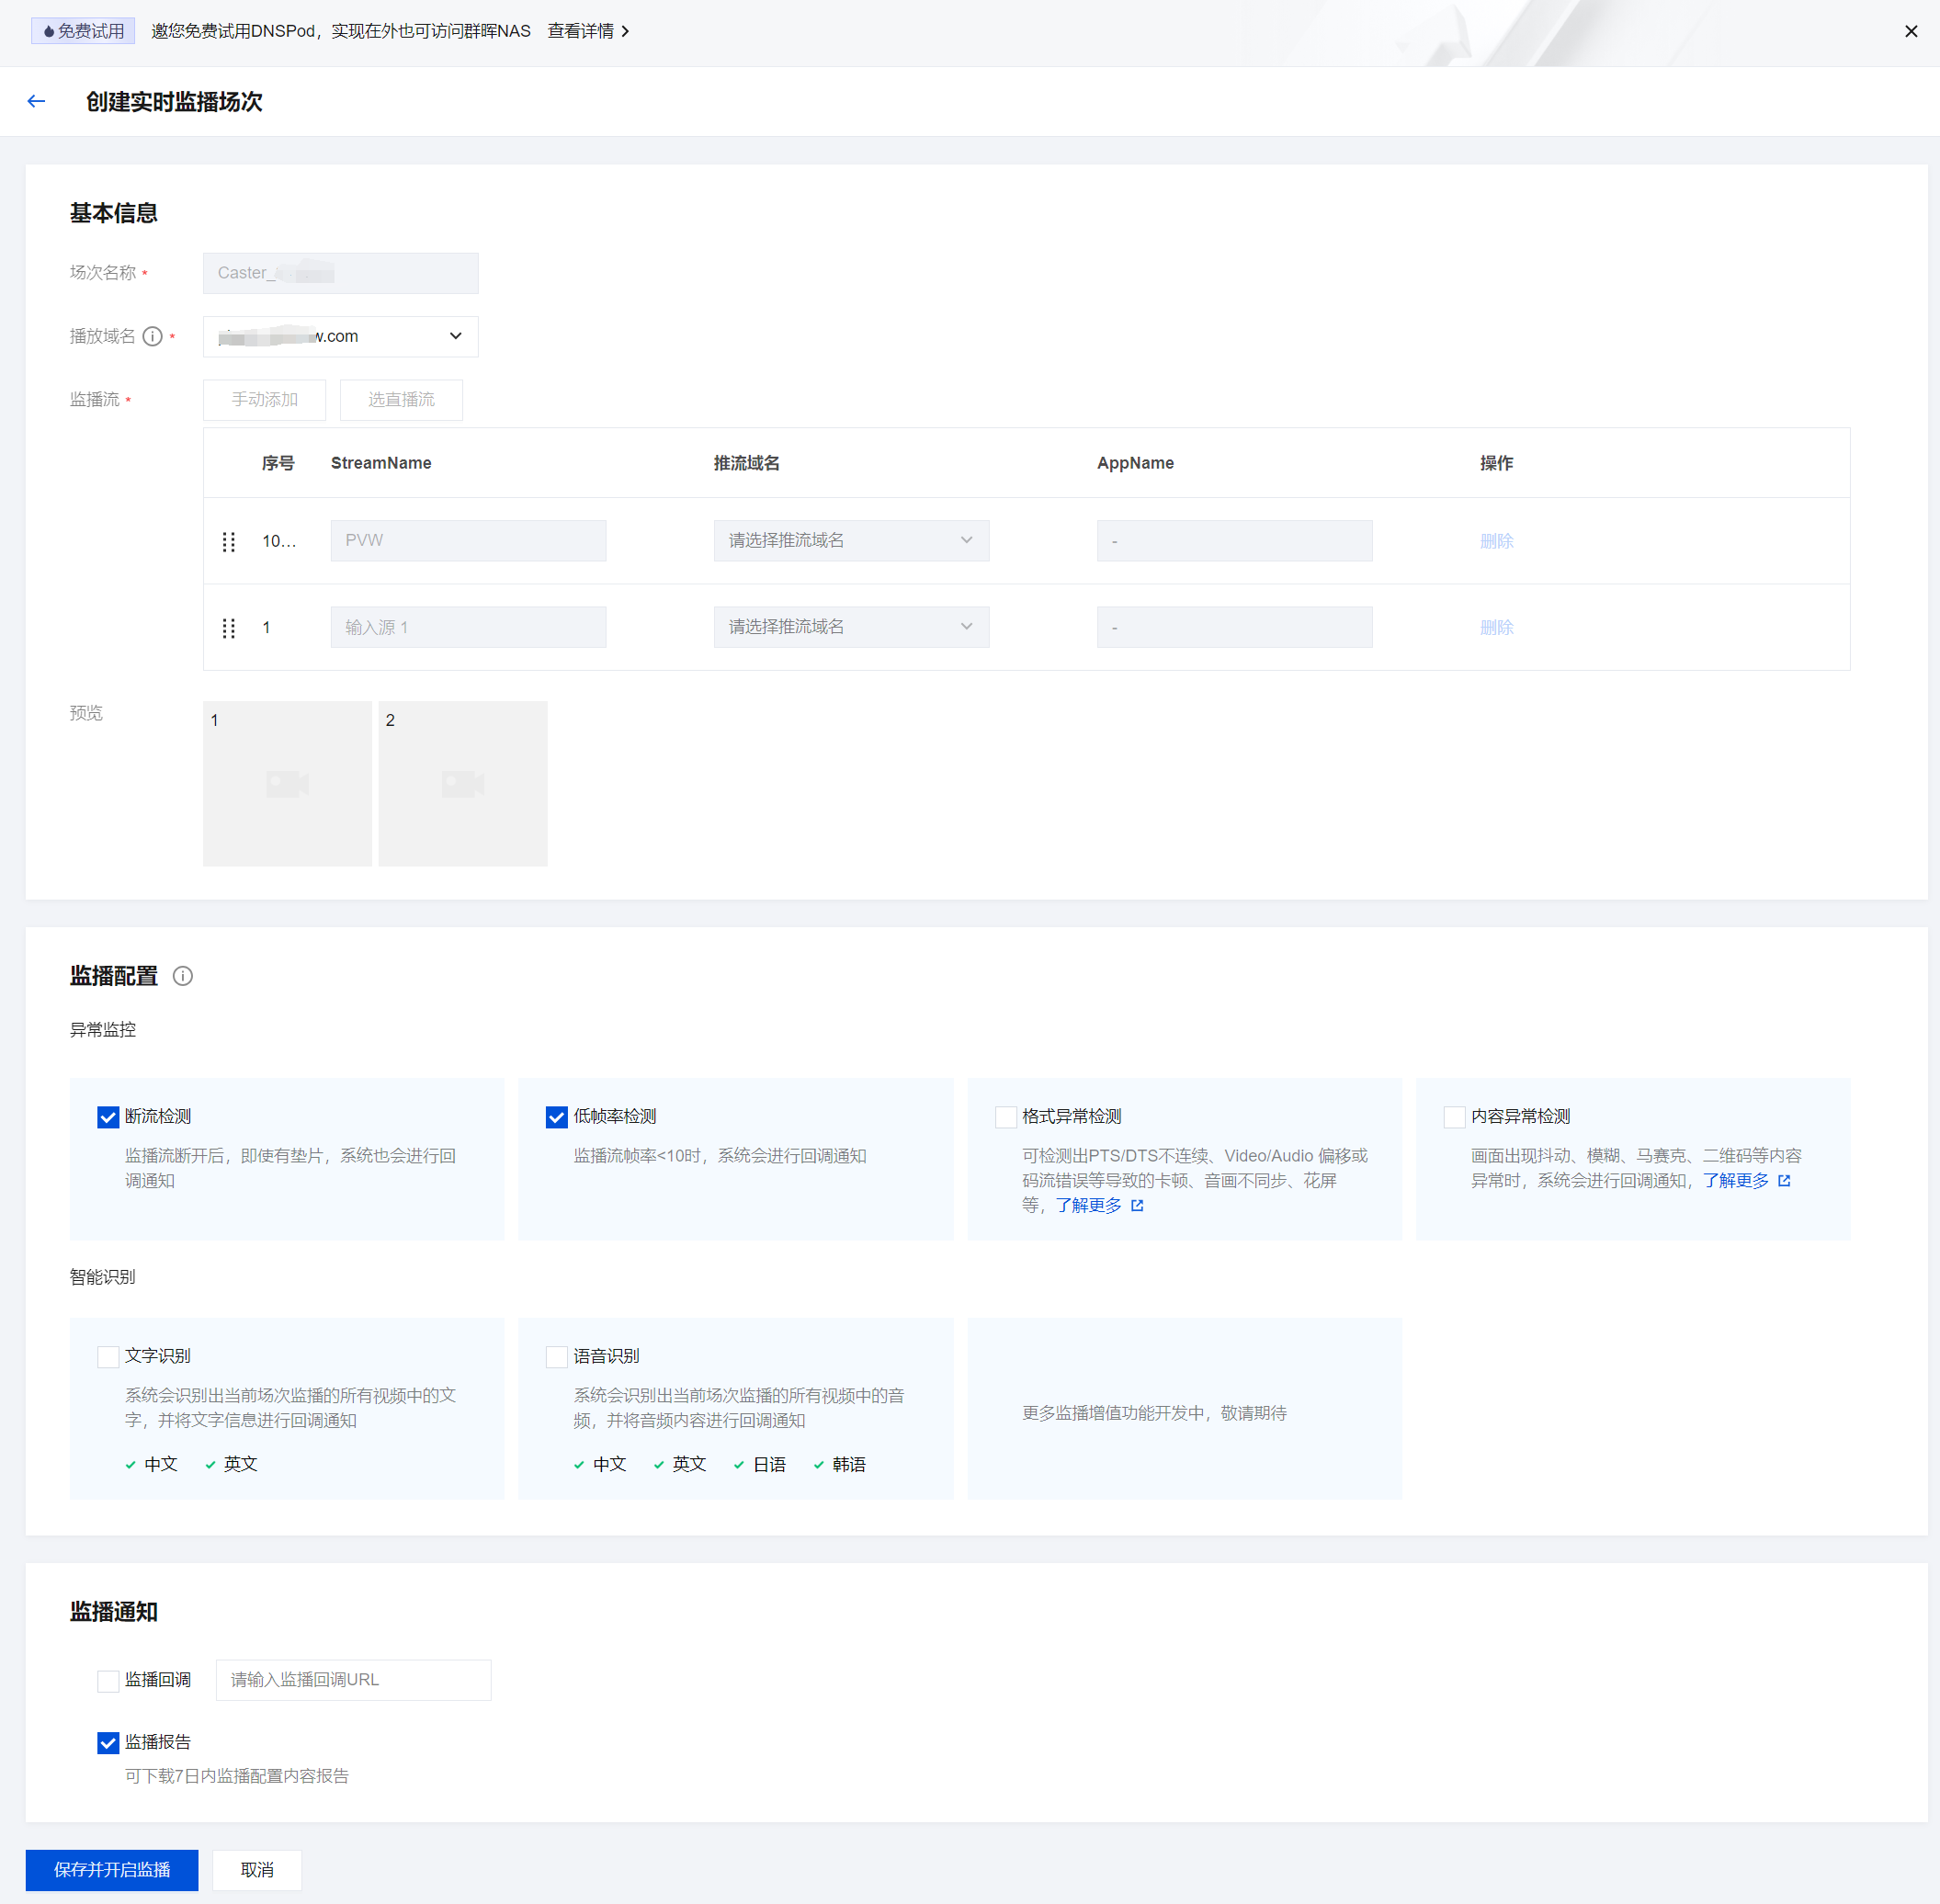Image resolution: width=1940 pixels, height=1904 pixels.
Task: Show info tooltip beside 播放域名
Action: [x=153, y=336]
